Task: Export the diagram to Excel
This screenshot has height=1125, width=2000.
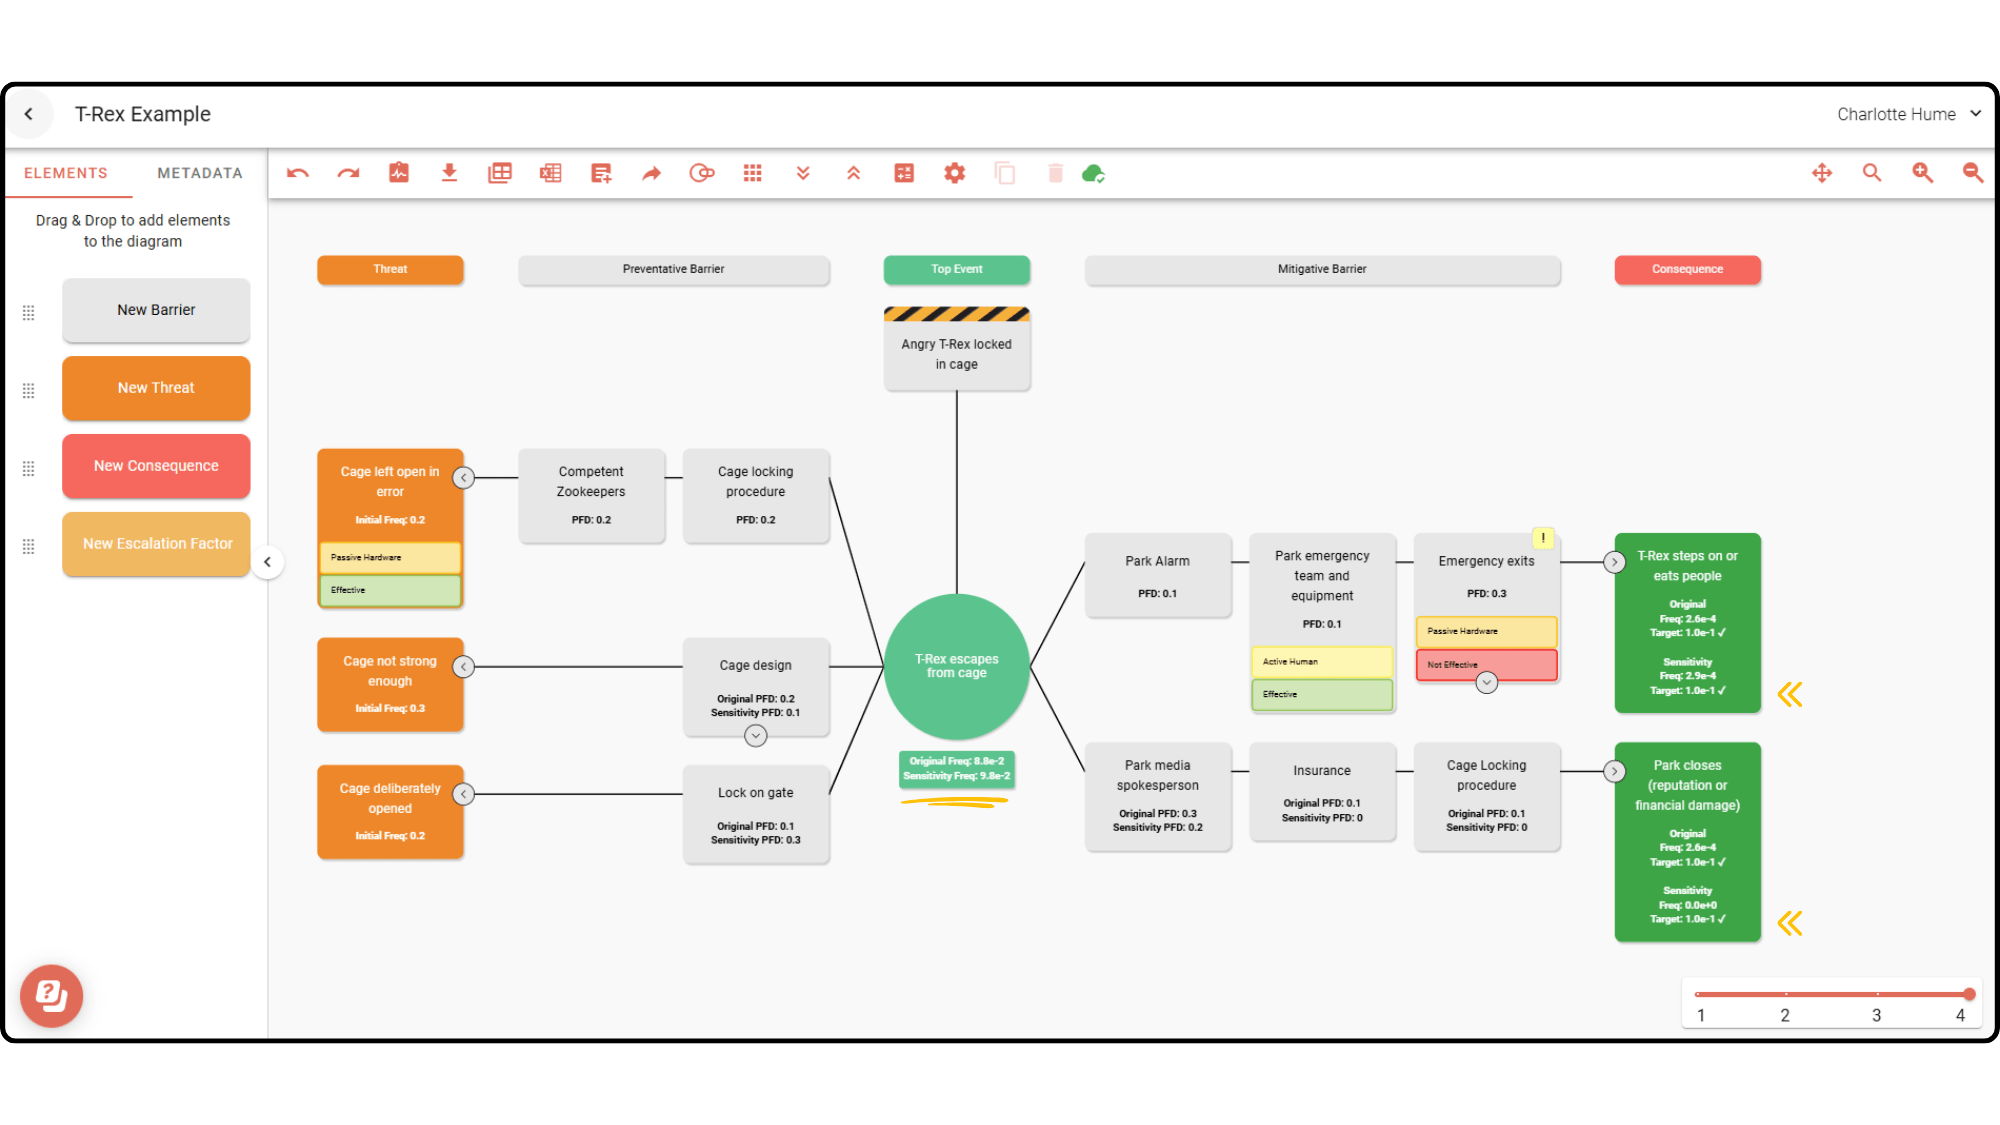Action: [x=550, y=173]
